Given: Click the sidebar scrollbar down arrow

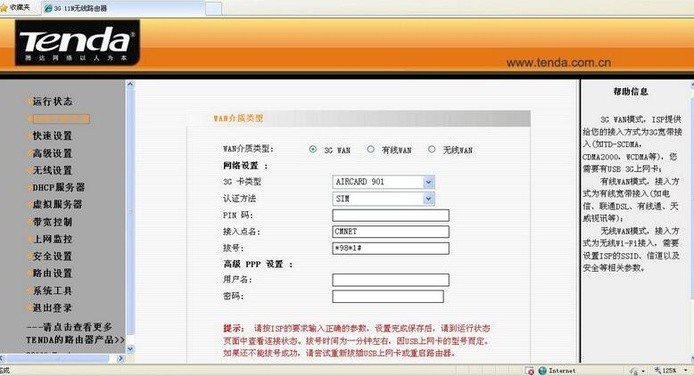Looking at the screenshot, I should [x=130, y=349].
